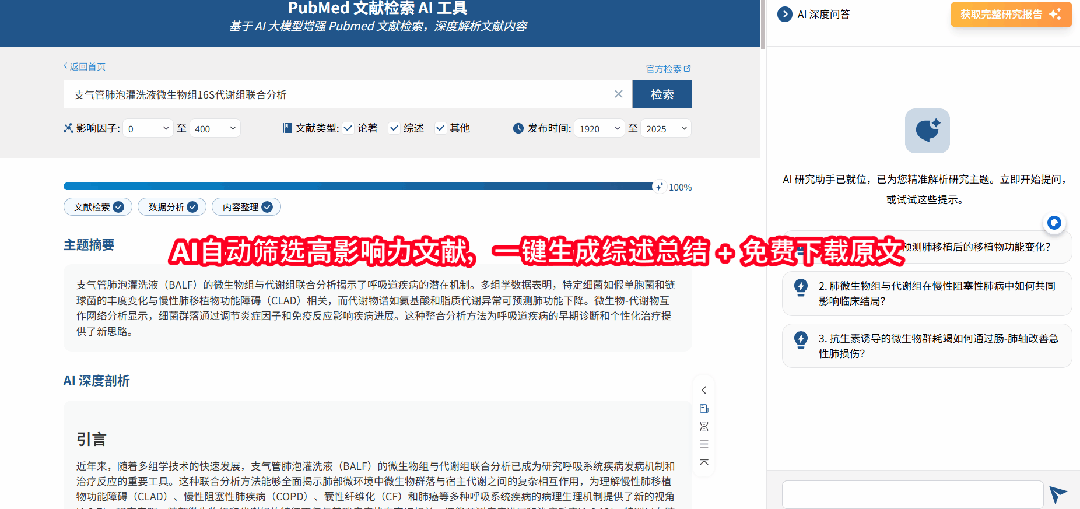Clear the search box with X icon
This screenshot has width=1080, height=509.
(x=619, y=94)
